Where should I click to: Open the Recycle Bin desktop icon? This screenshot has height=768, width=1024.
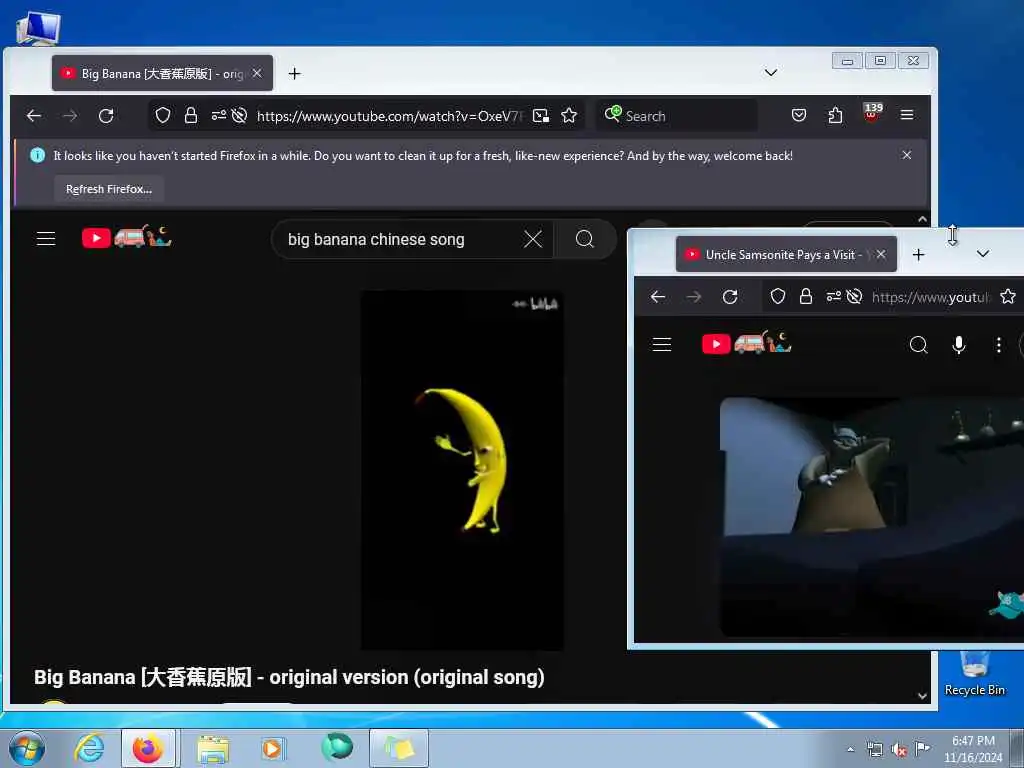click(974, 674)
